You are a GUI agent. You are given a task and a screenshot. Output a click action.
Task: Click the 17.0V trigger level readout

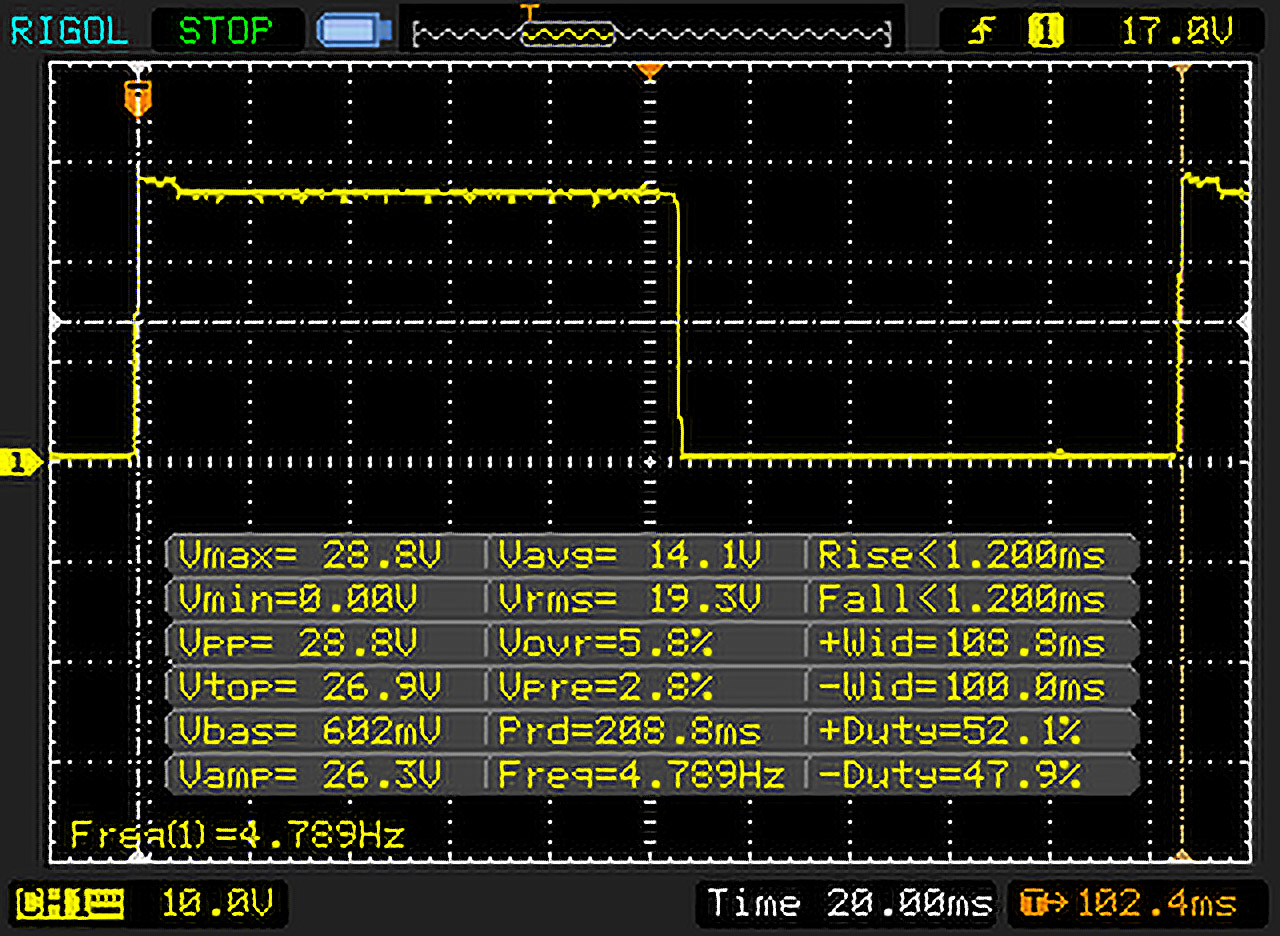tap(1177, 33)
